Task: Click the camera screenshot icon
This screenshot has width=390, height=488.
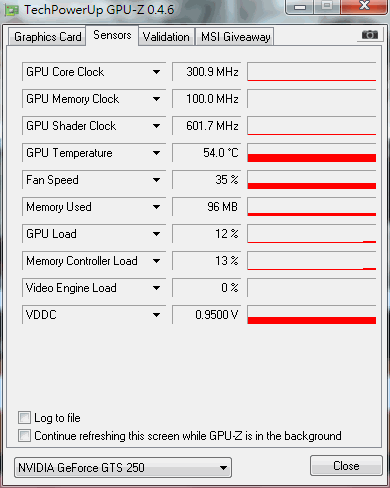Action: pyautogui.click(x=370, y=34)
